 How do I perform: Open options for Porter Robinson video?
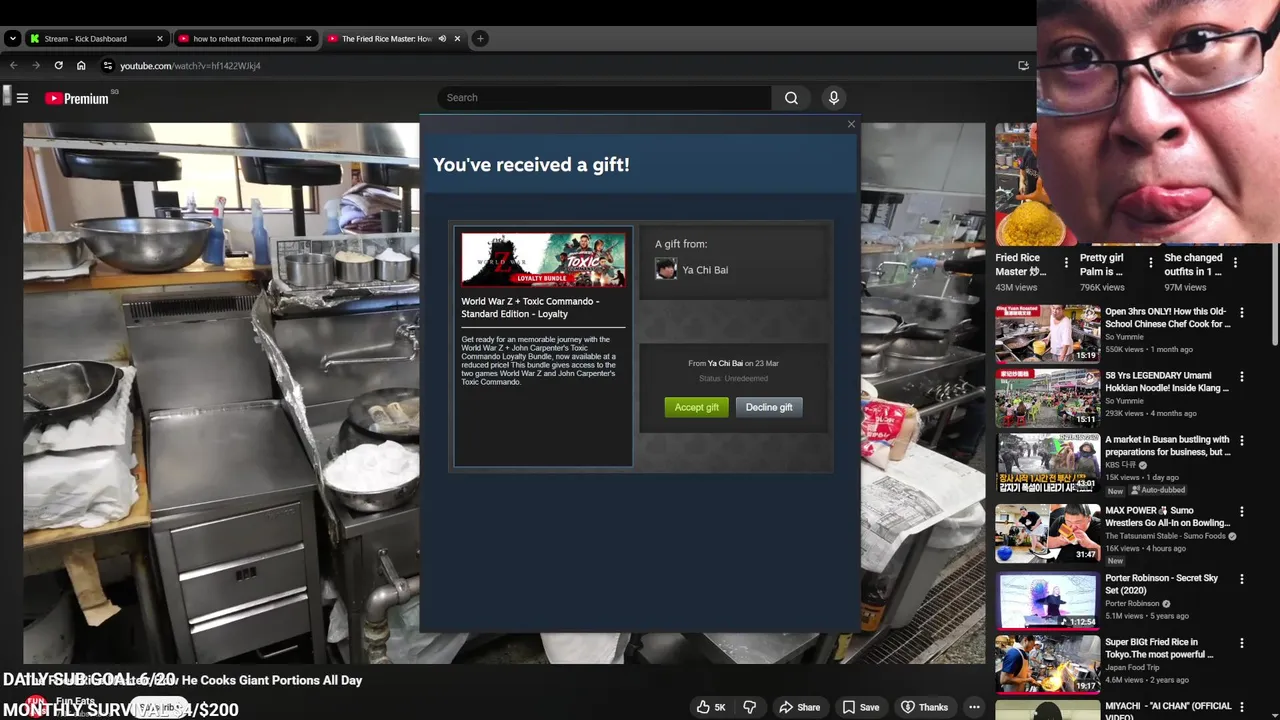[x=1242, y=579]
